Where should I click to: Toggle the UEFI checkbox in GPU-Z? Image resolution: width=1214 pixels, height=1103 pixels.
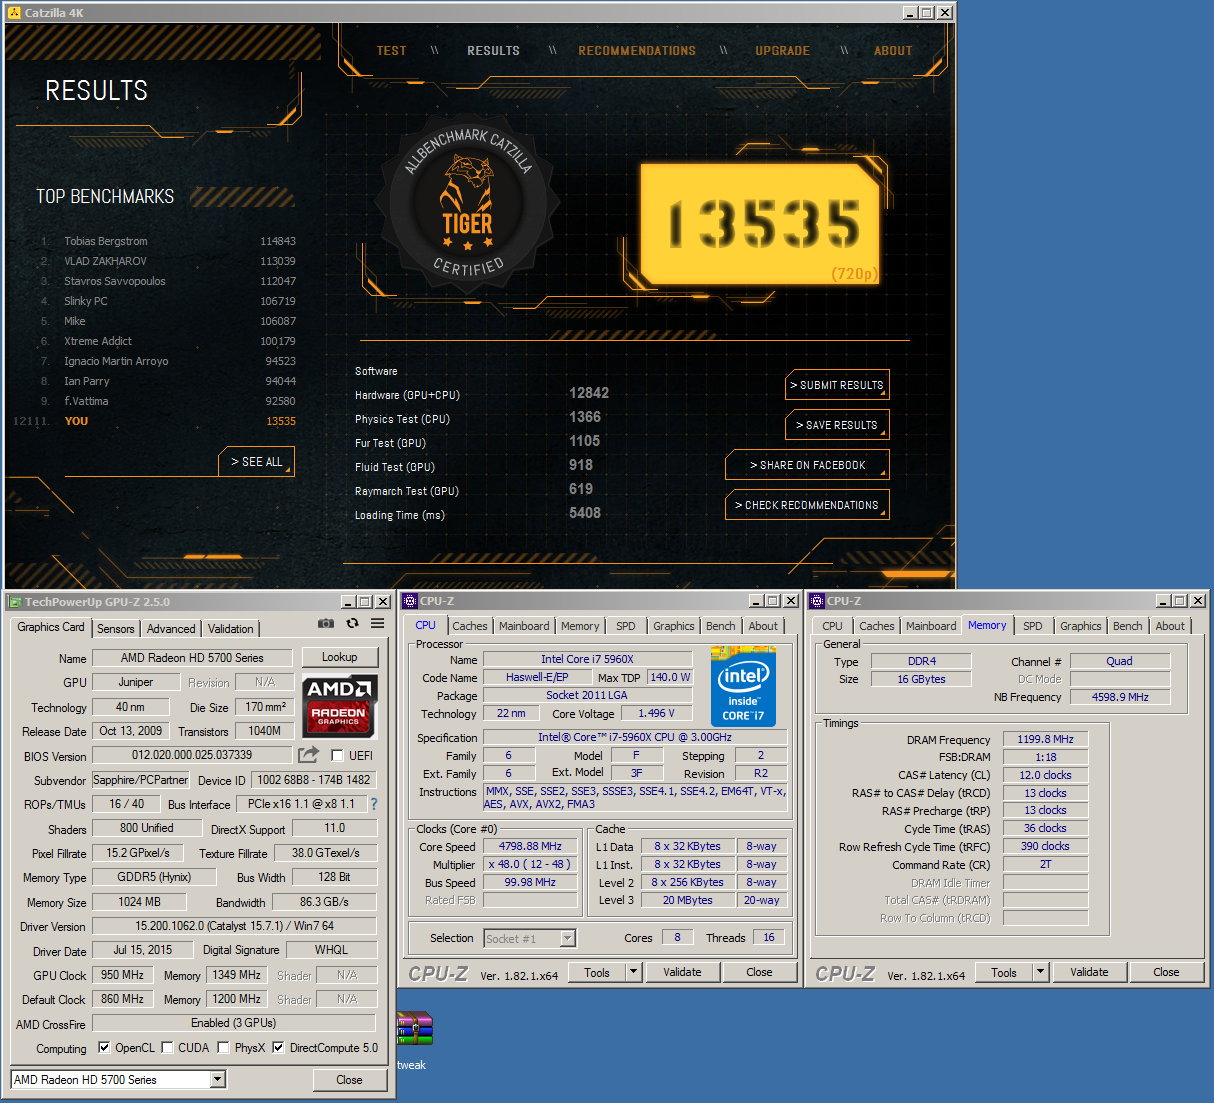pyautogui.click(x=337, y=755)
